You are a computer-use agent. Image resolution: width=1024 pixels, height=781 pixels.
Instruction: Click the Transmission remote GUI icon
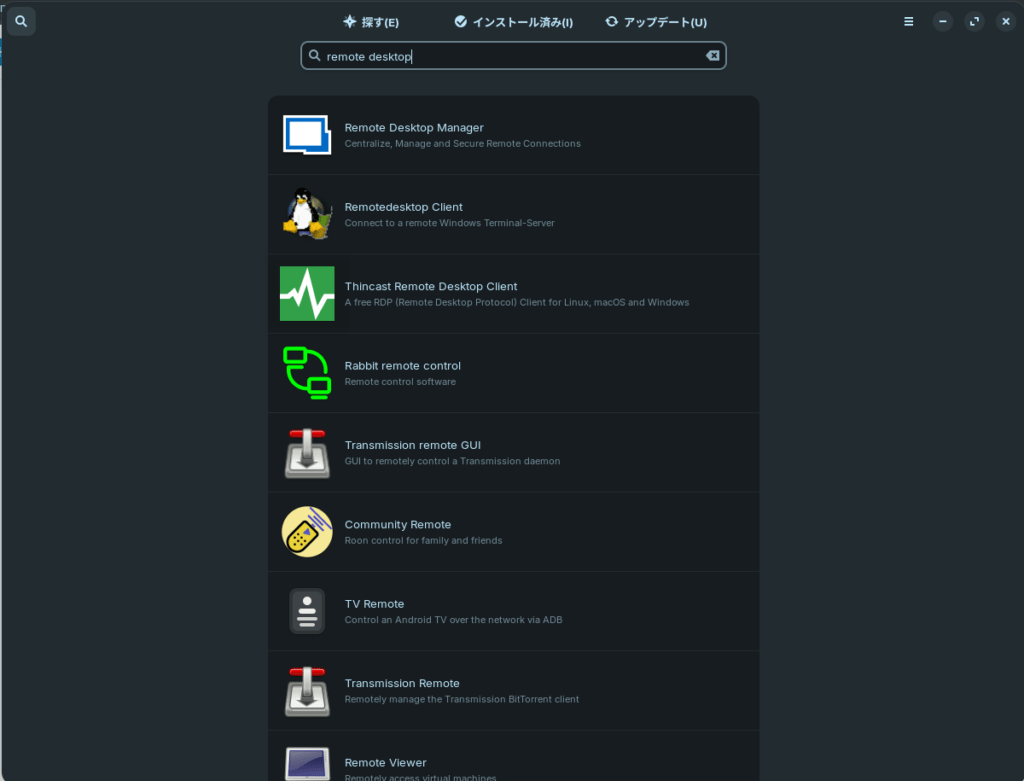point(307,452)
